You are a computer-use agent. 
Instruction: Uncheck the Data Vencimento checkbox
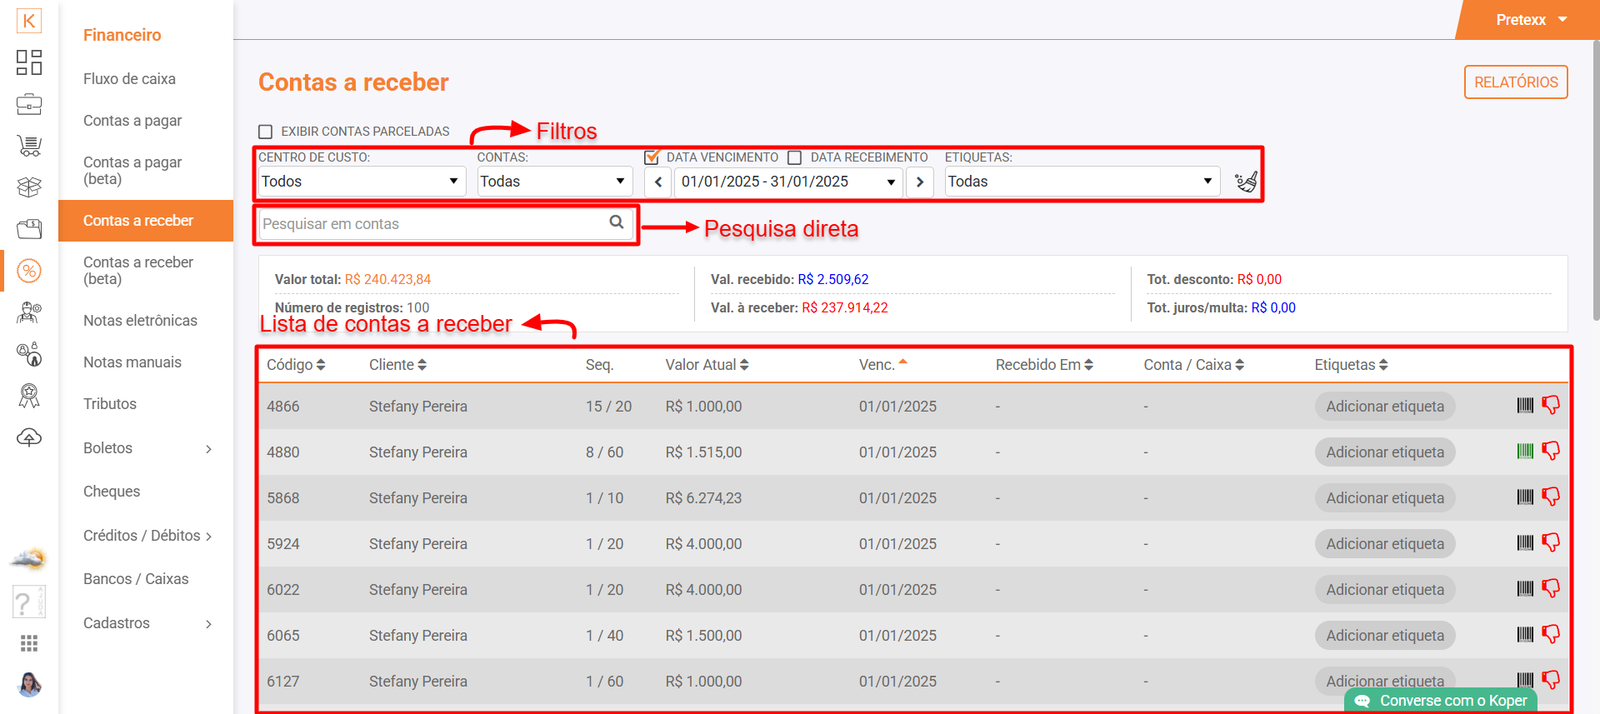pos(652,157)
